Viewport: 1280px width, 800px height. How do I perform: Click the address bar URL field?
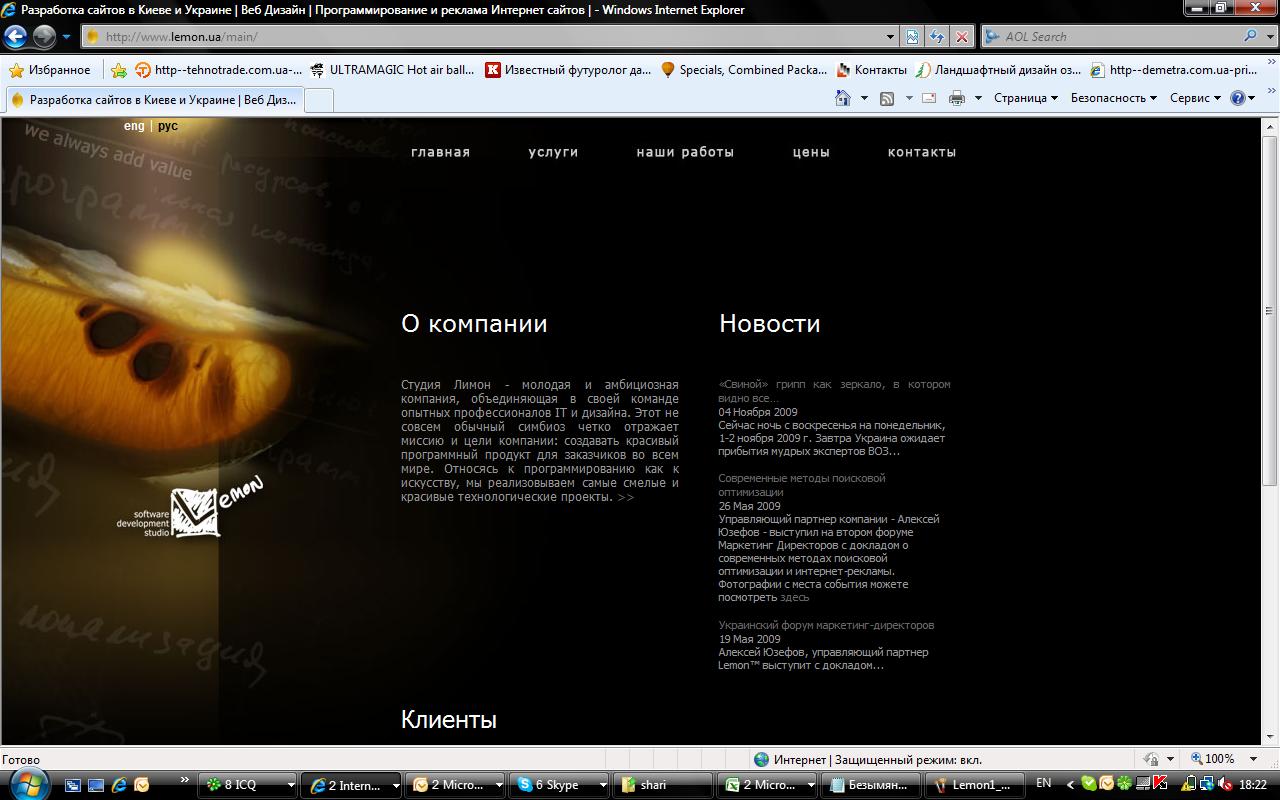pyautogui.click(x=490, y=37)
